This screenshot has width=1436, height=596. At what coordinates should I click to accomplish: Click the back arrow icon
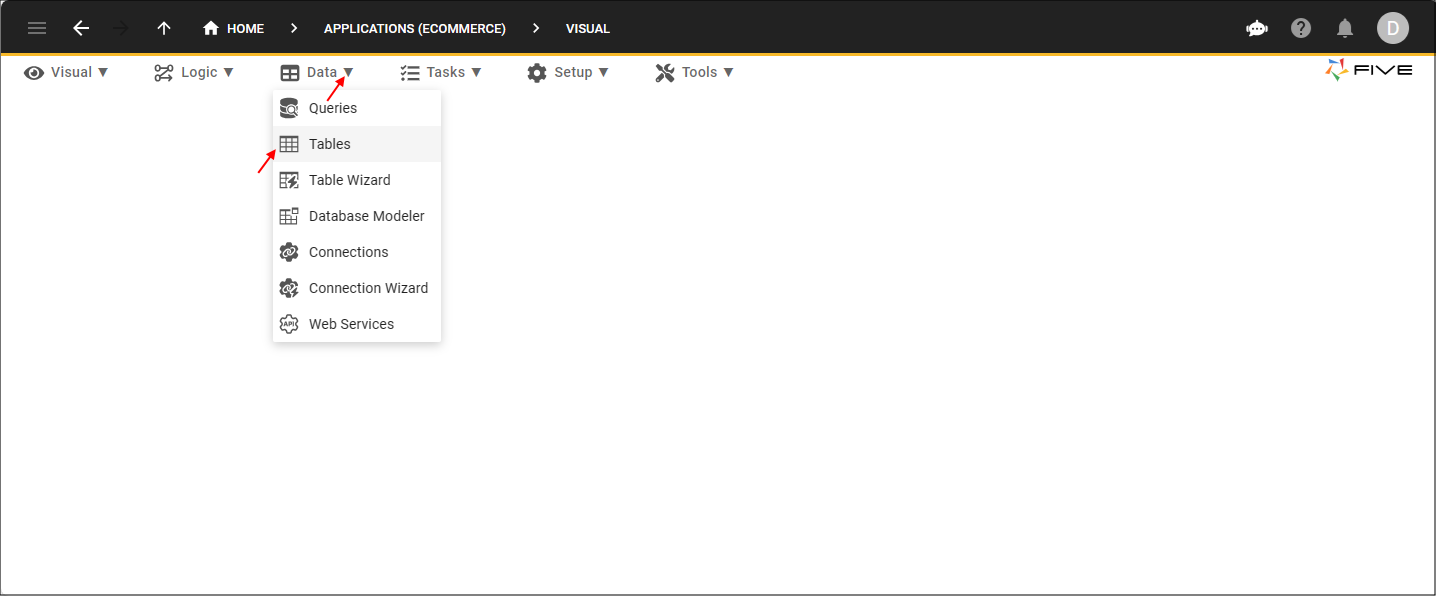81,28
